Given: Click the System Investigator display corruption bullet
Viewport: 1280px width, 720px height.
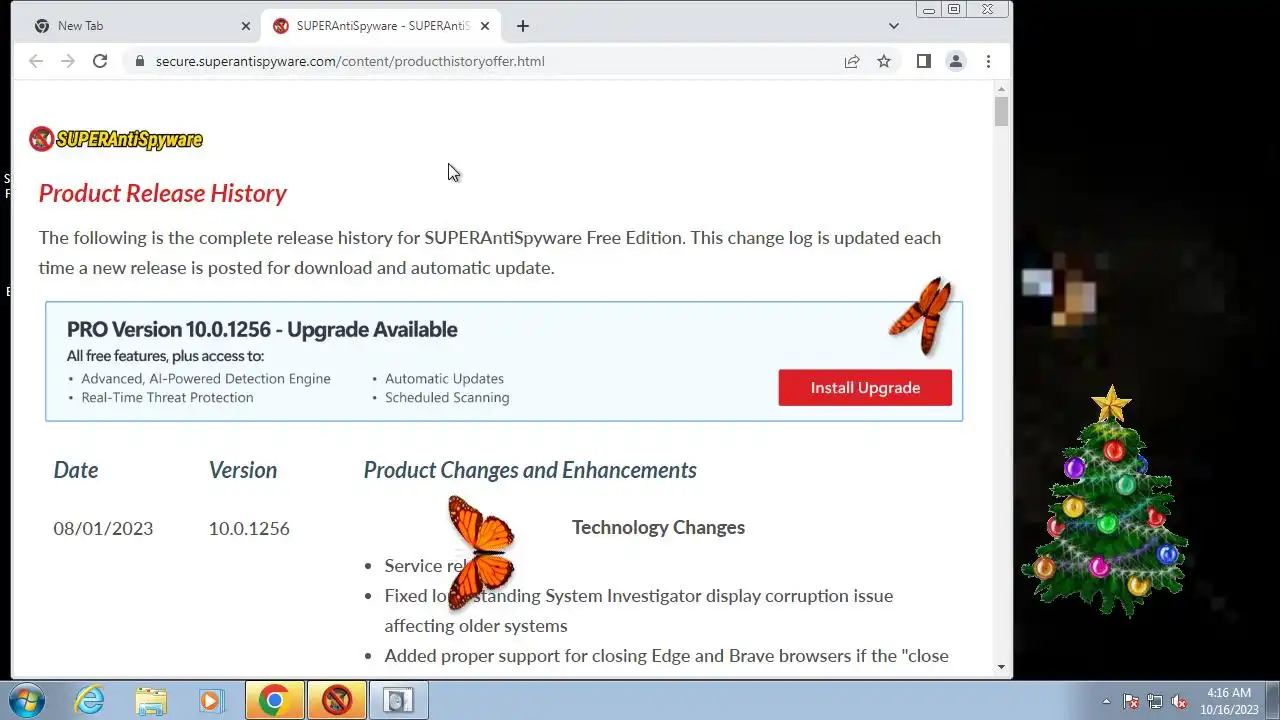Looking at the screenshot, I should (x=639, y=610).
